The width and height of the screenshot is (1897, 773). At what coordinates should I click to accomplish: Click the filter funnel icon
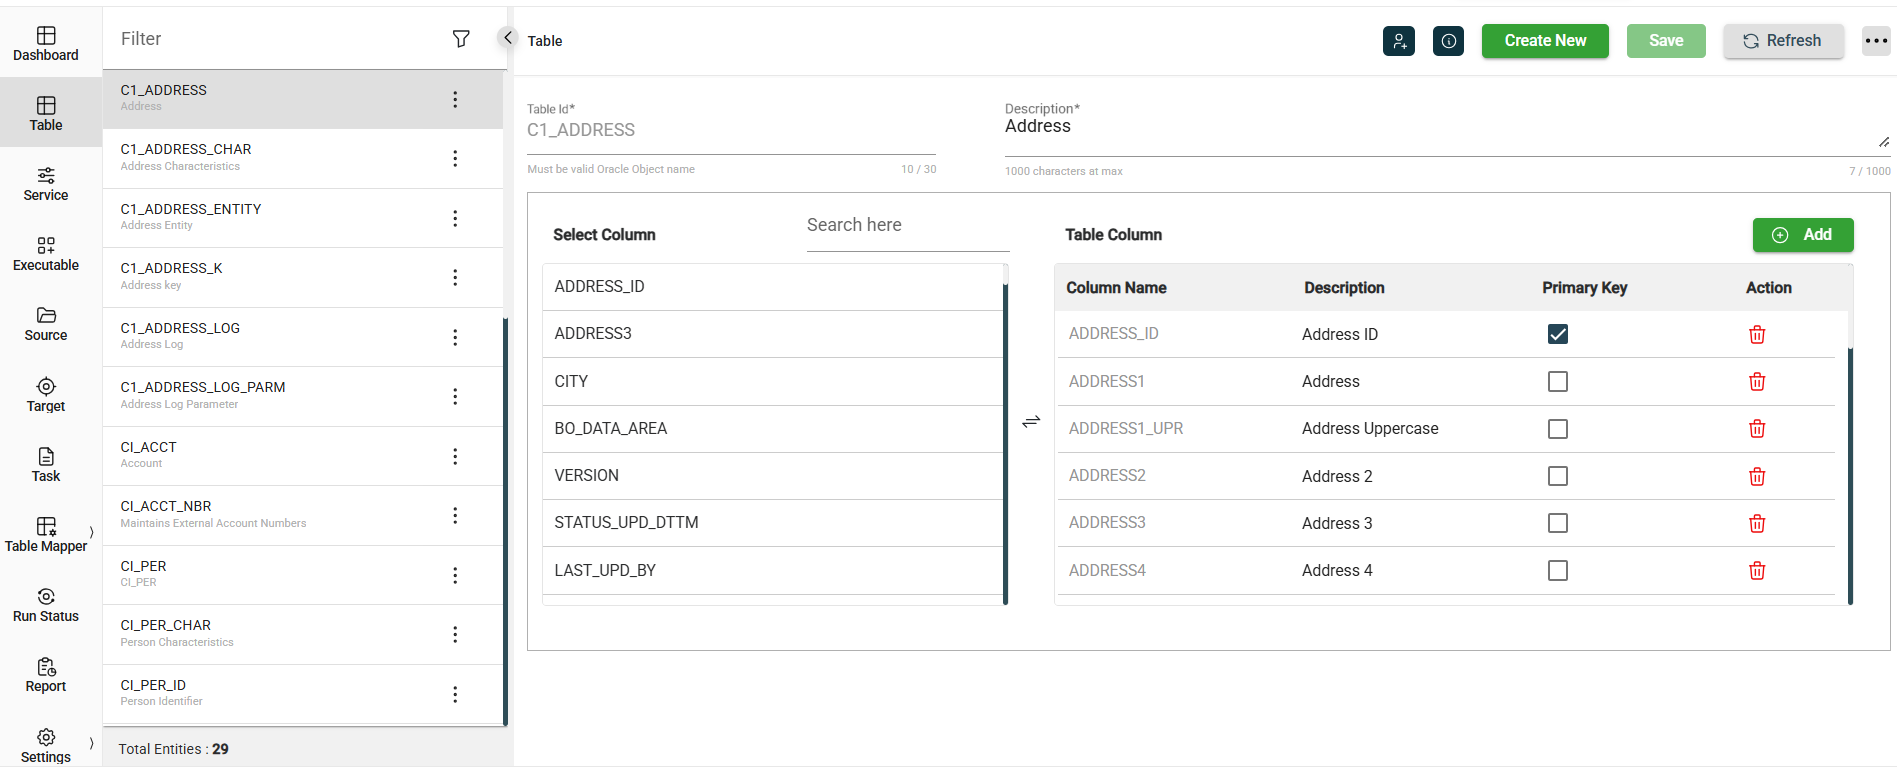461,39
